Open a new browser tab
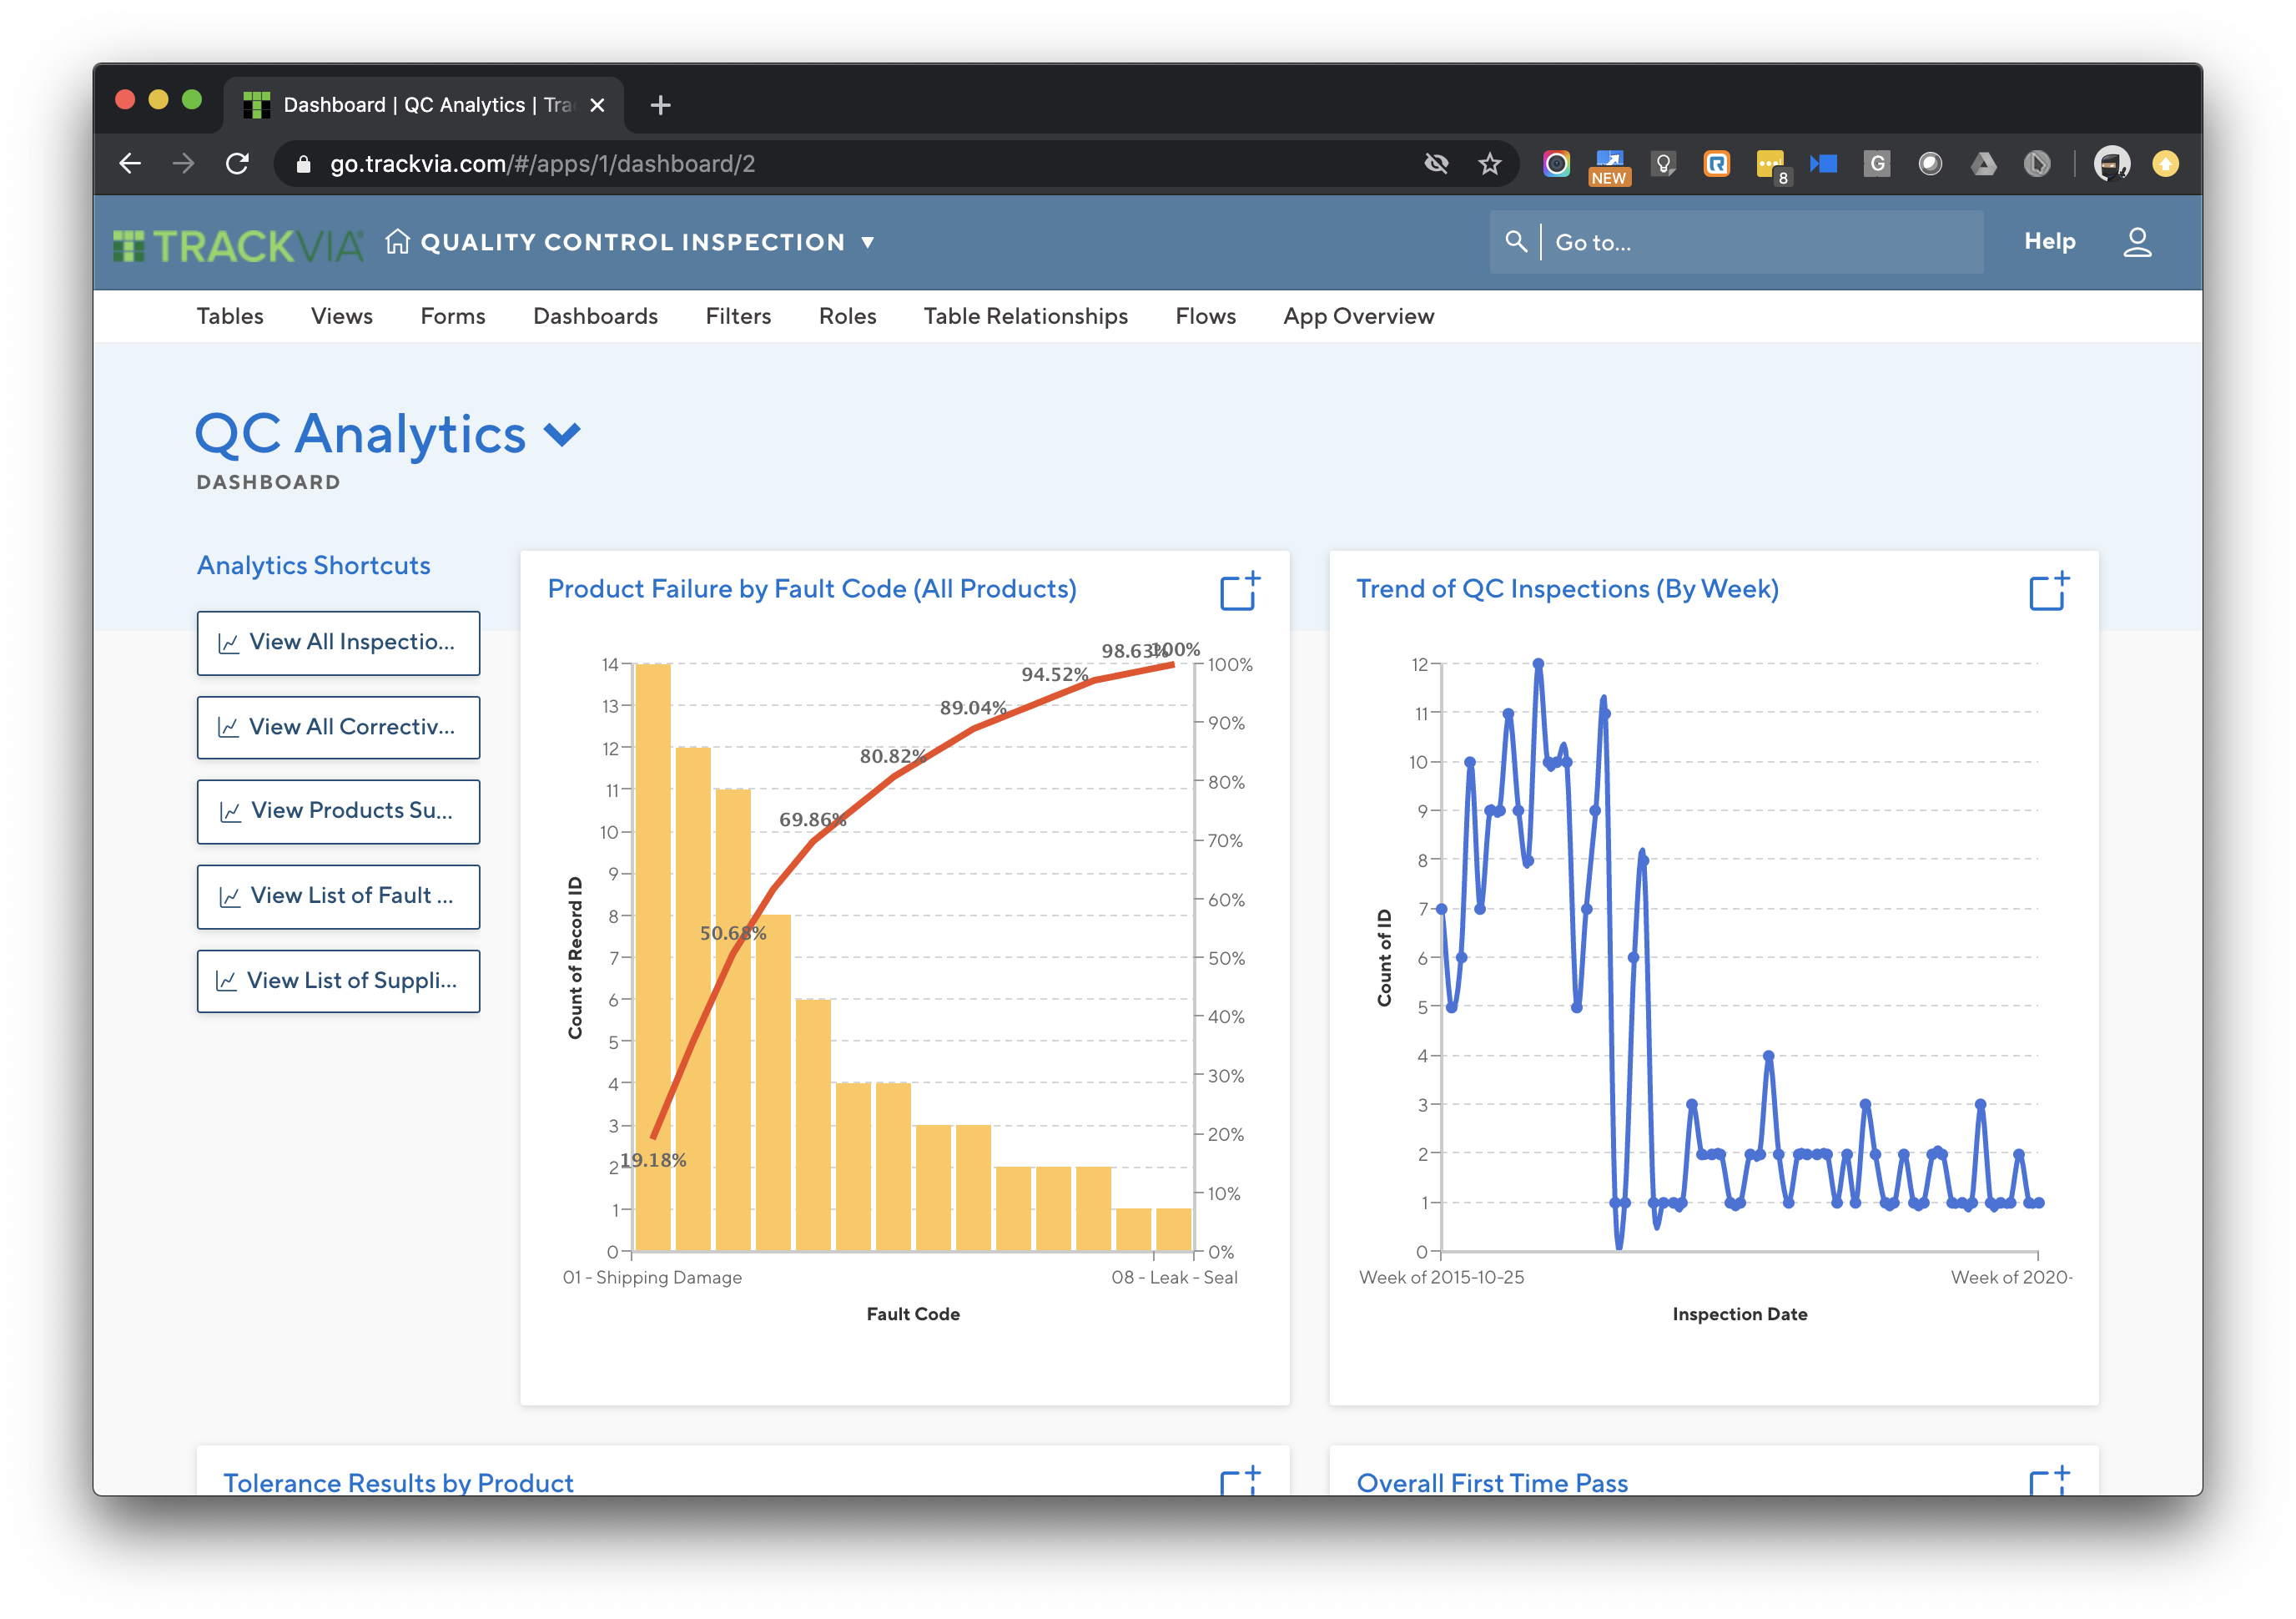The width and height of the screenshot is (2296, 1619). 660,104
